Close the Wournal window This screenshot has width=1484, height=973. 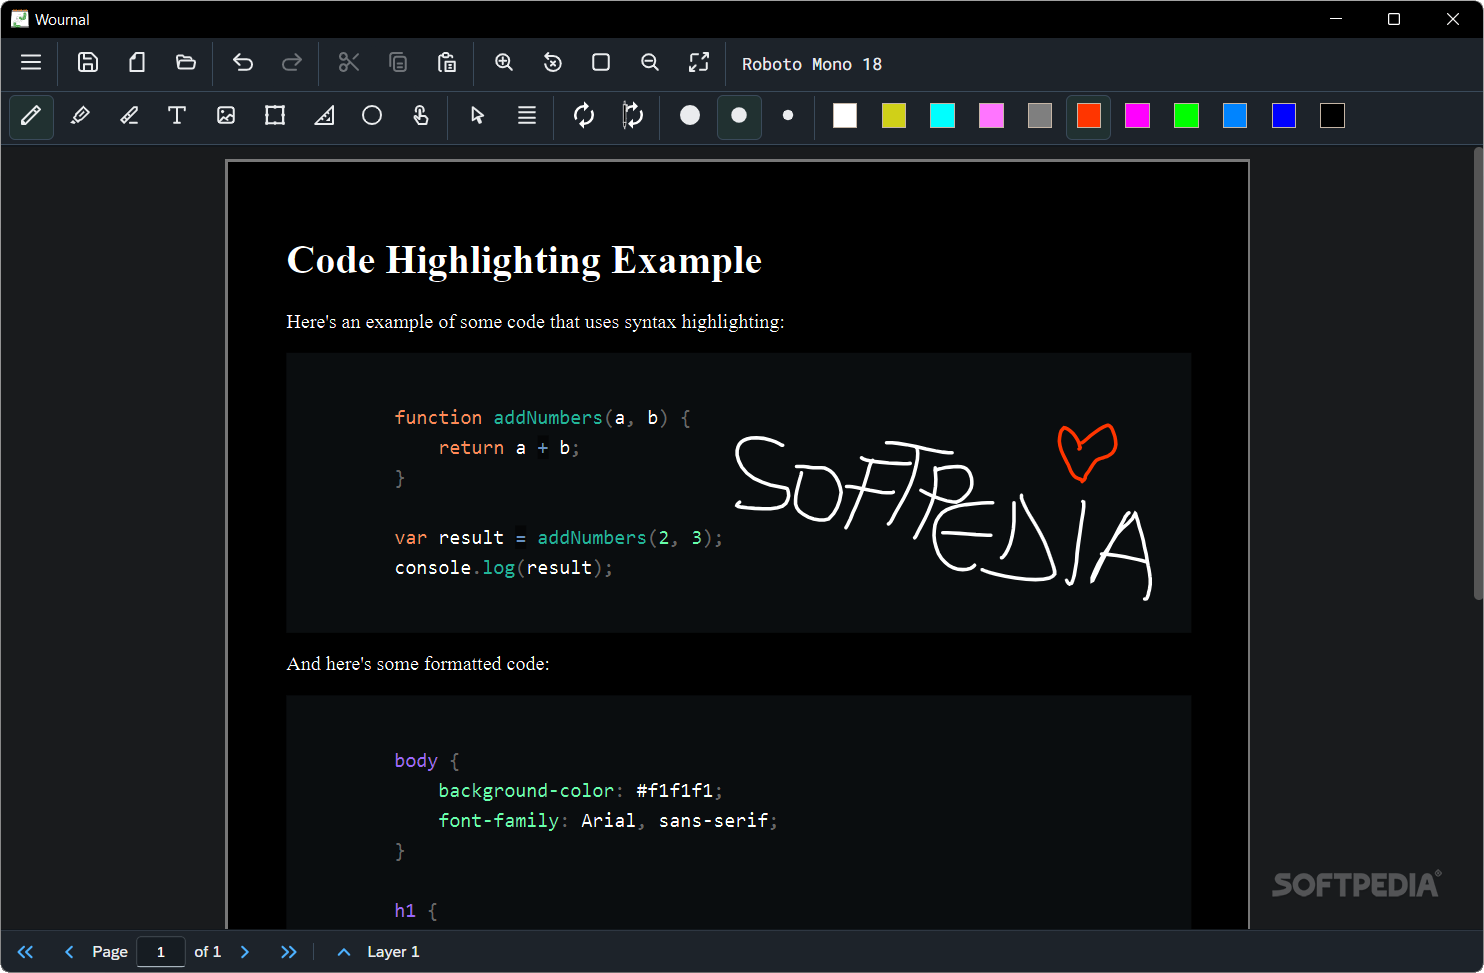tap(1453, 19)
